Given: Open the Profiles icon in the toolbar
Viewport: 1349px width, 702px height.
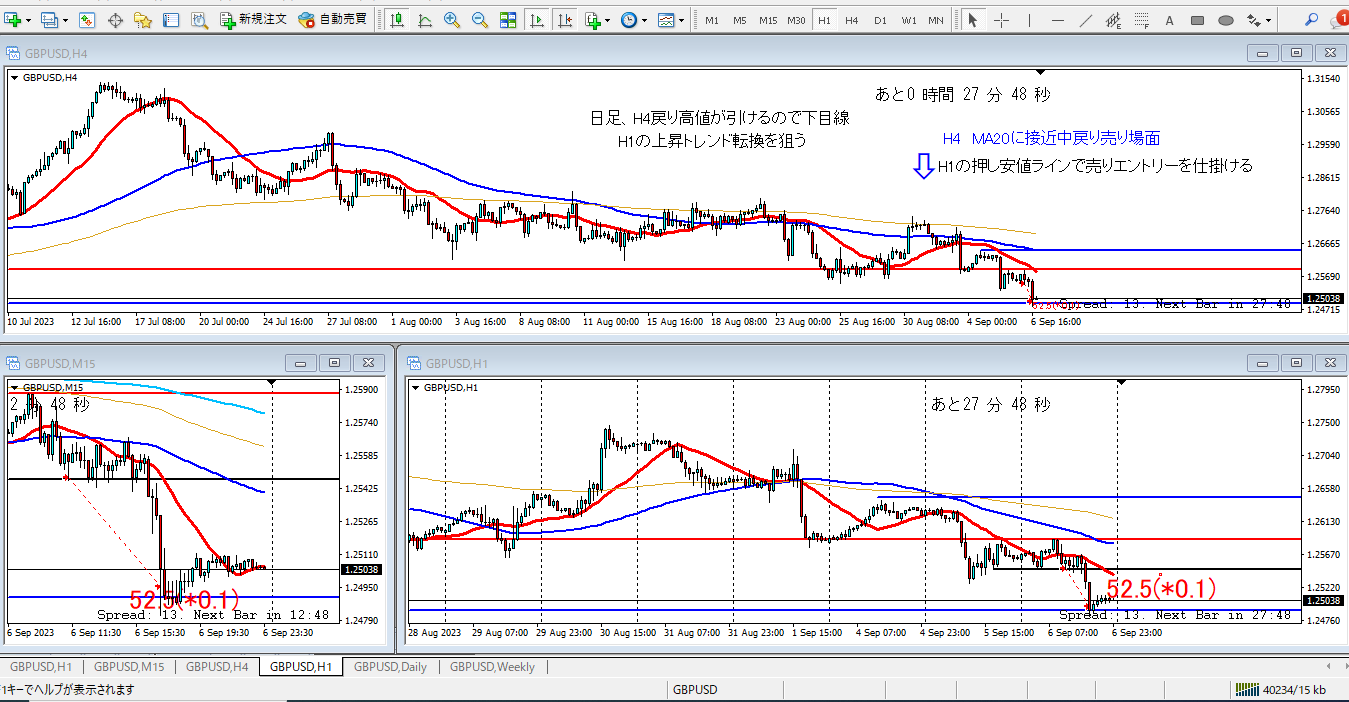Looking at the screenshot, I should tap(49, 20).
